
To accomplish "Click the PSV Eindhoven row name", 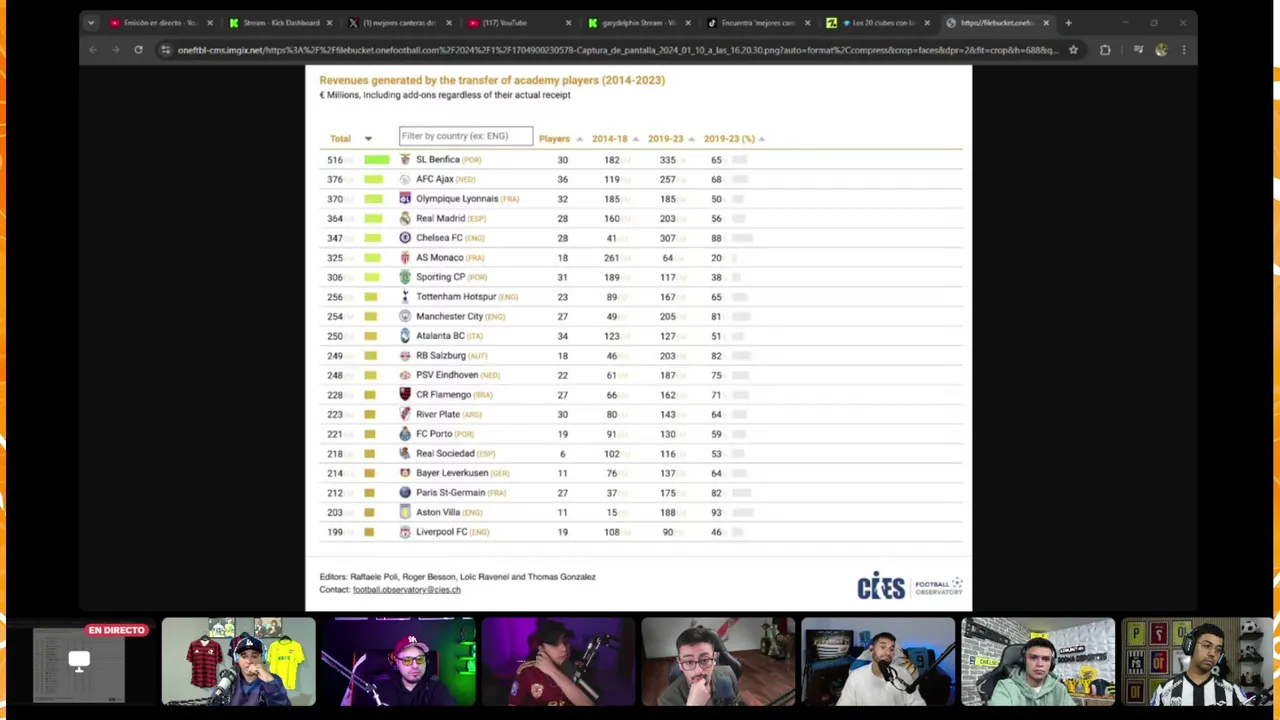I will coord(447,375).
